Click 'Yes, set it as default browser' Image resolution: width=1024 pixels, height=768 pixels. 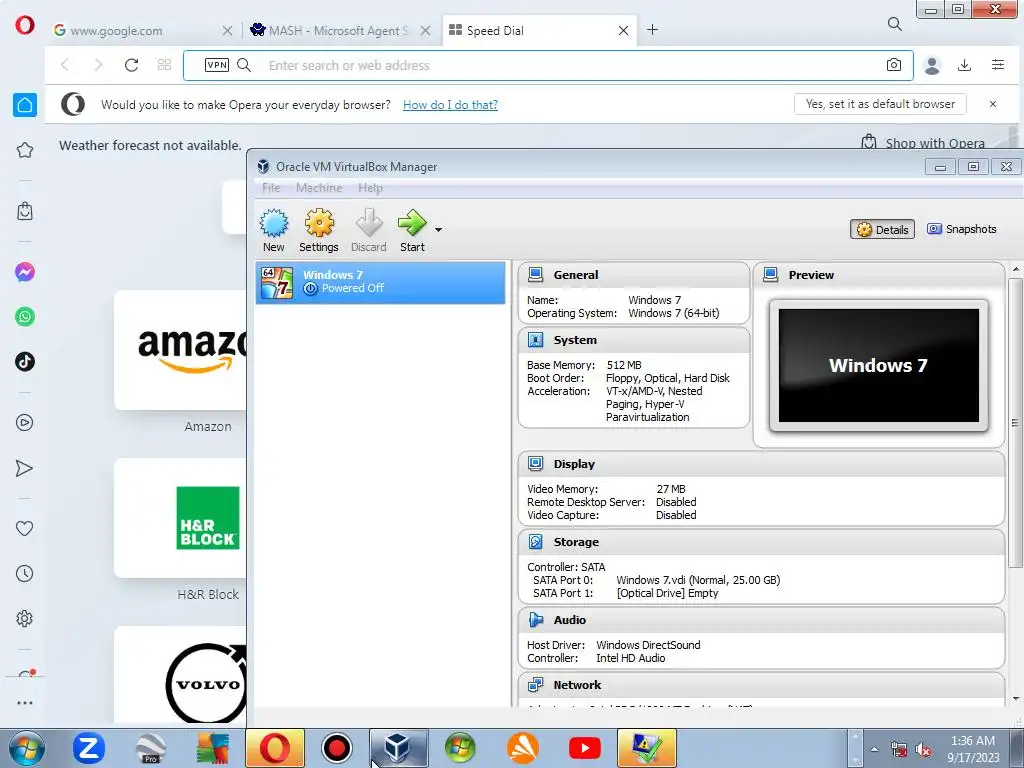coord(880,104)
